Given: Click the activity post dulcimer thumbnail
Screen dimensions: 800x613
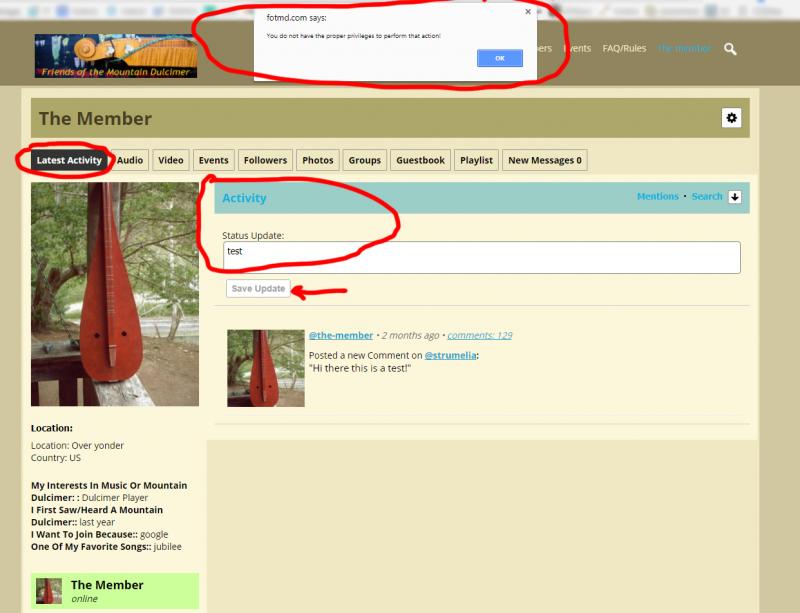Looking at the screenshot, I should pyautogui.click(x=266, y=369).
